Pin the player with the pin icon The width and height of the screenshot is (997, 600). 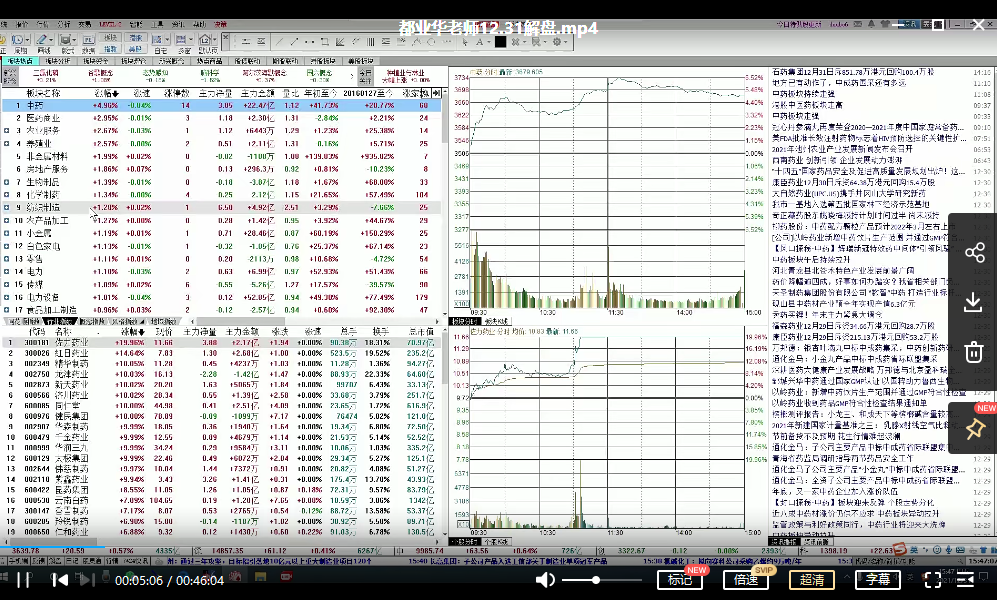(x=974, y=428)
